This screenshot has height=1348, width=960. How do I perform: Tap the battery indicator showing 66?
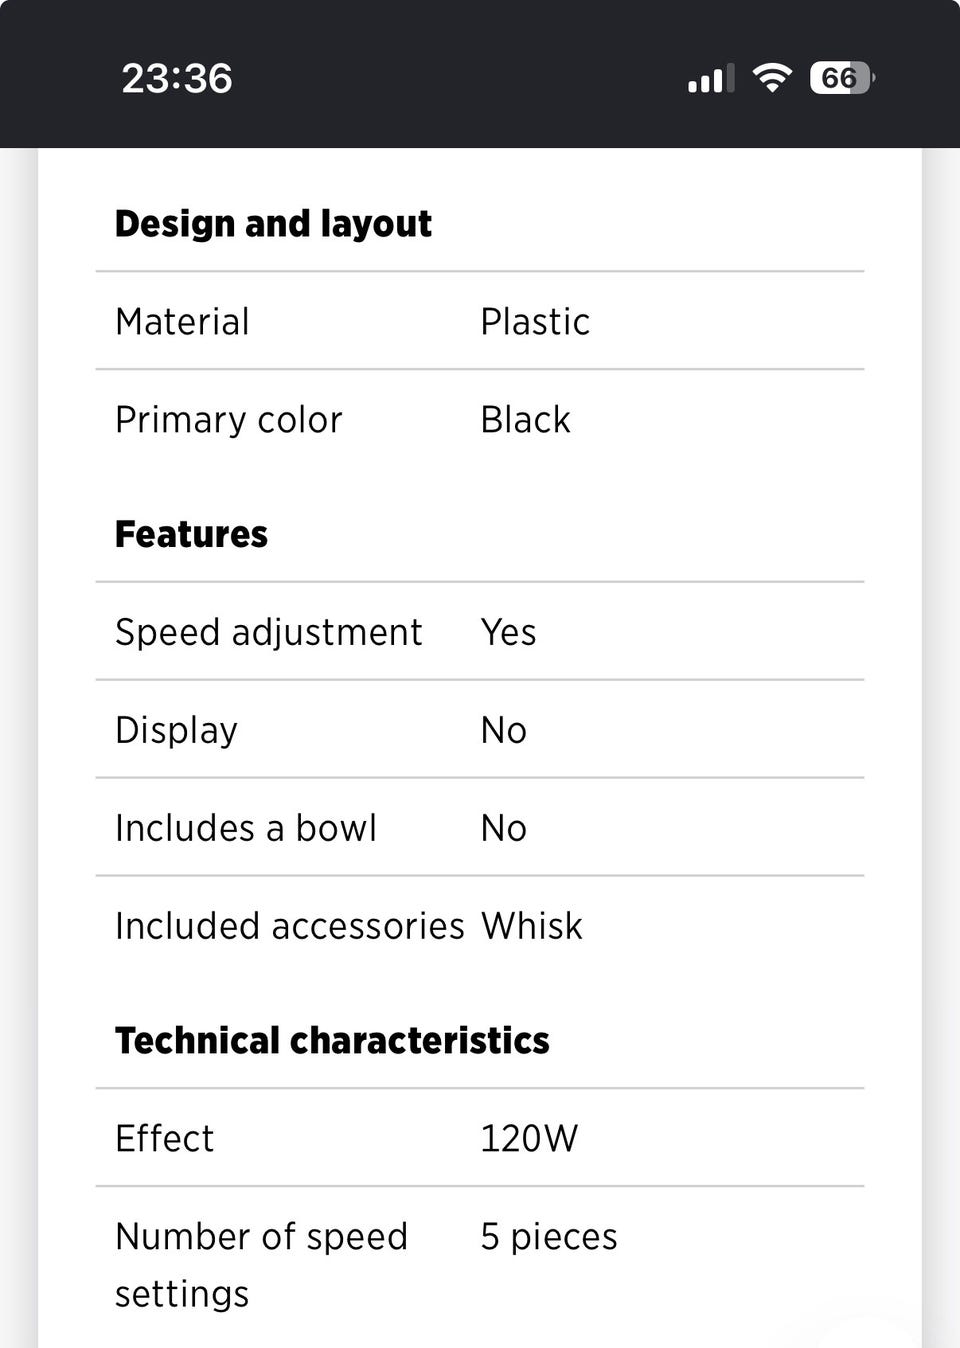[x=842, y=78]
